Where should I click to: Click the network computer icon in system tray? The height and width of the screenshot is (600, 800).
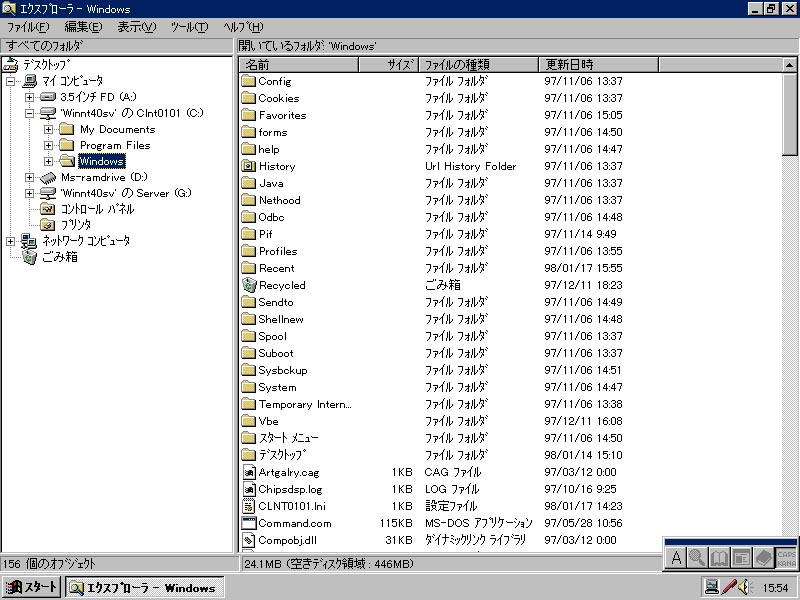[x=711, y=587]
